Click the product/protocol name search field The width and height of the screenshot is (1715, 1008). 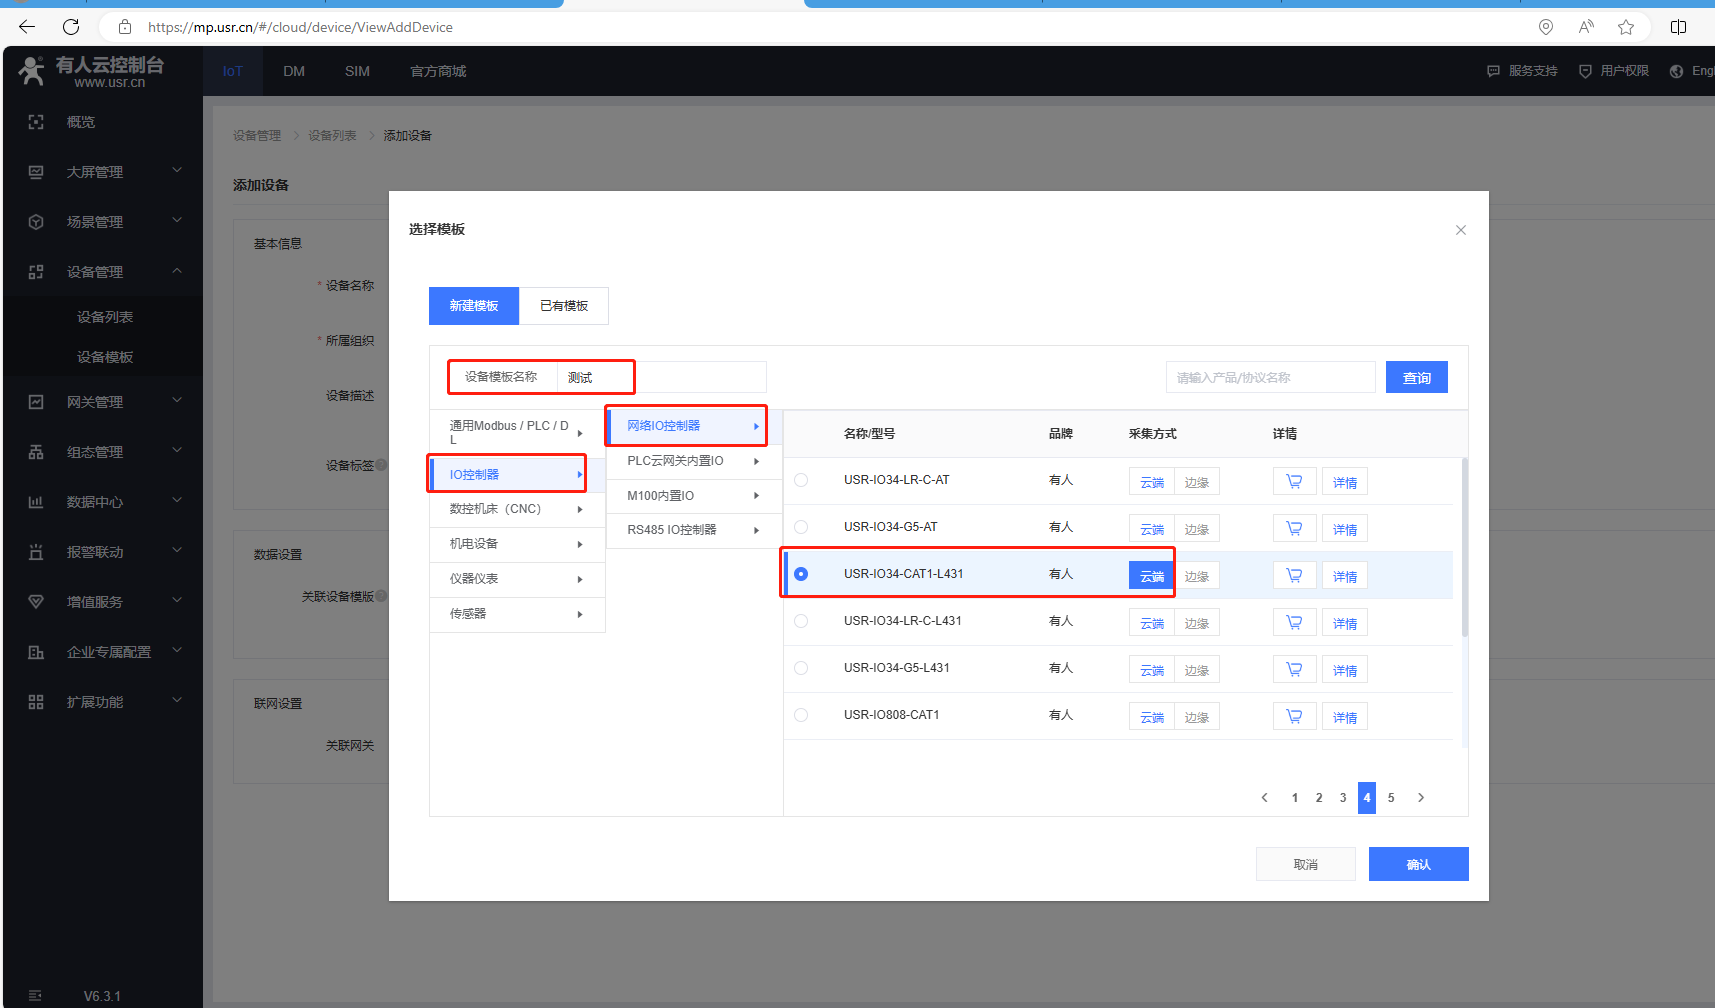(1270, 378)
